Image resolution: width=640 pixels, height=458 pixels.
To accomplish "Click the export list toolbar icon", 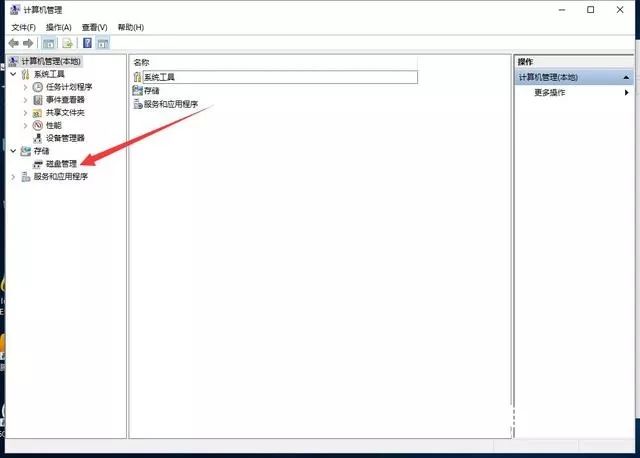I will (x=67, y=43).
